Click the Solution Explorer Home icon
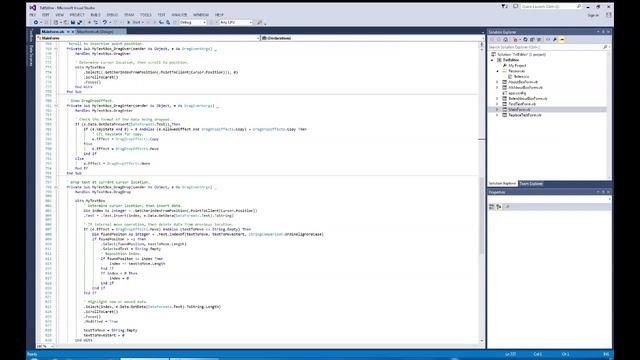Screen dimensions: 640x360 point(505,40)
